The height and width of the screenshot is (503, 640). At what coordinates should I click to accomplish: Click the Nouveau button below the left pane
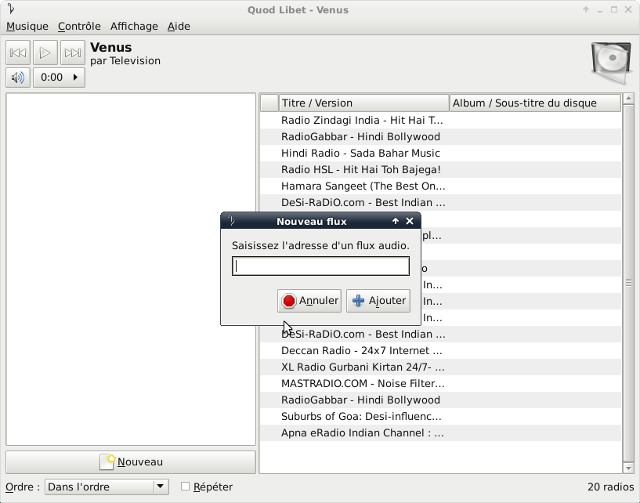click(131, 462)
